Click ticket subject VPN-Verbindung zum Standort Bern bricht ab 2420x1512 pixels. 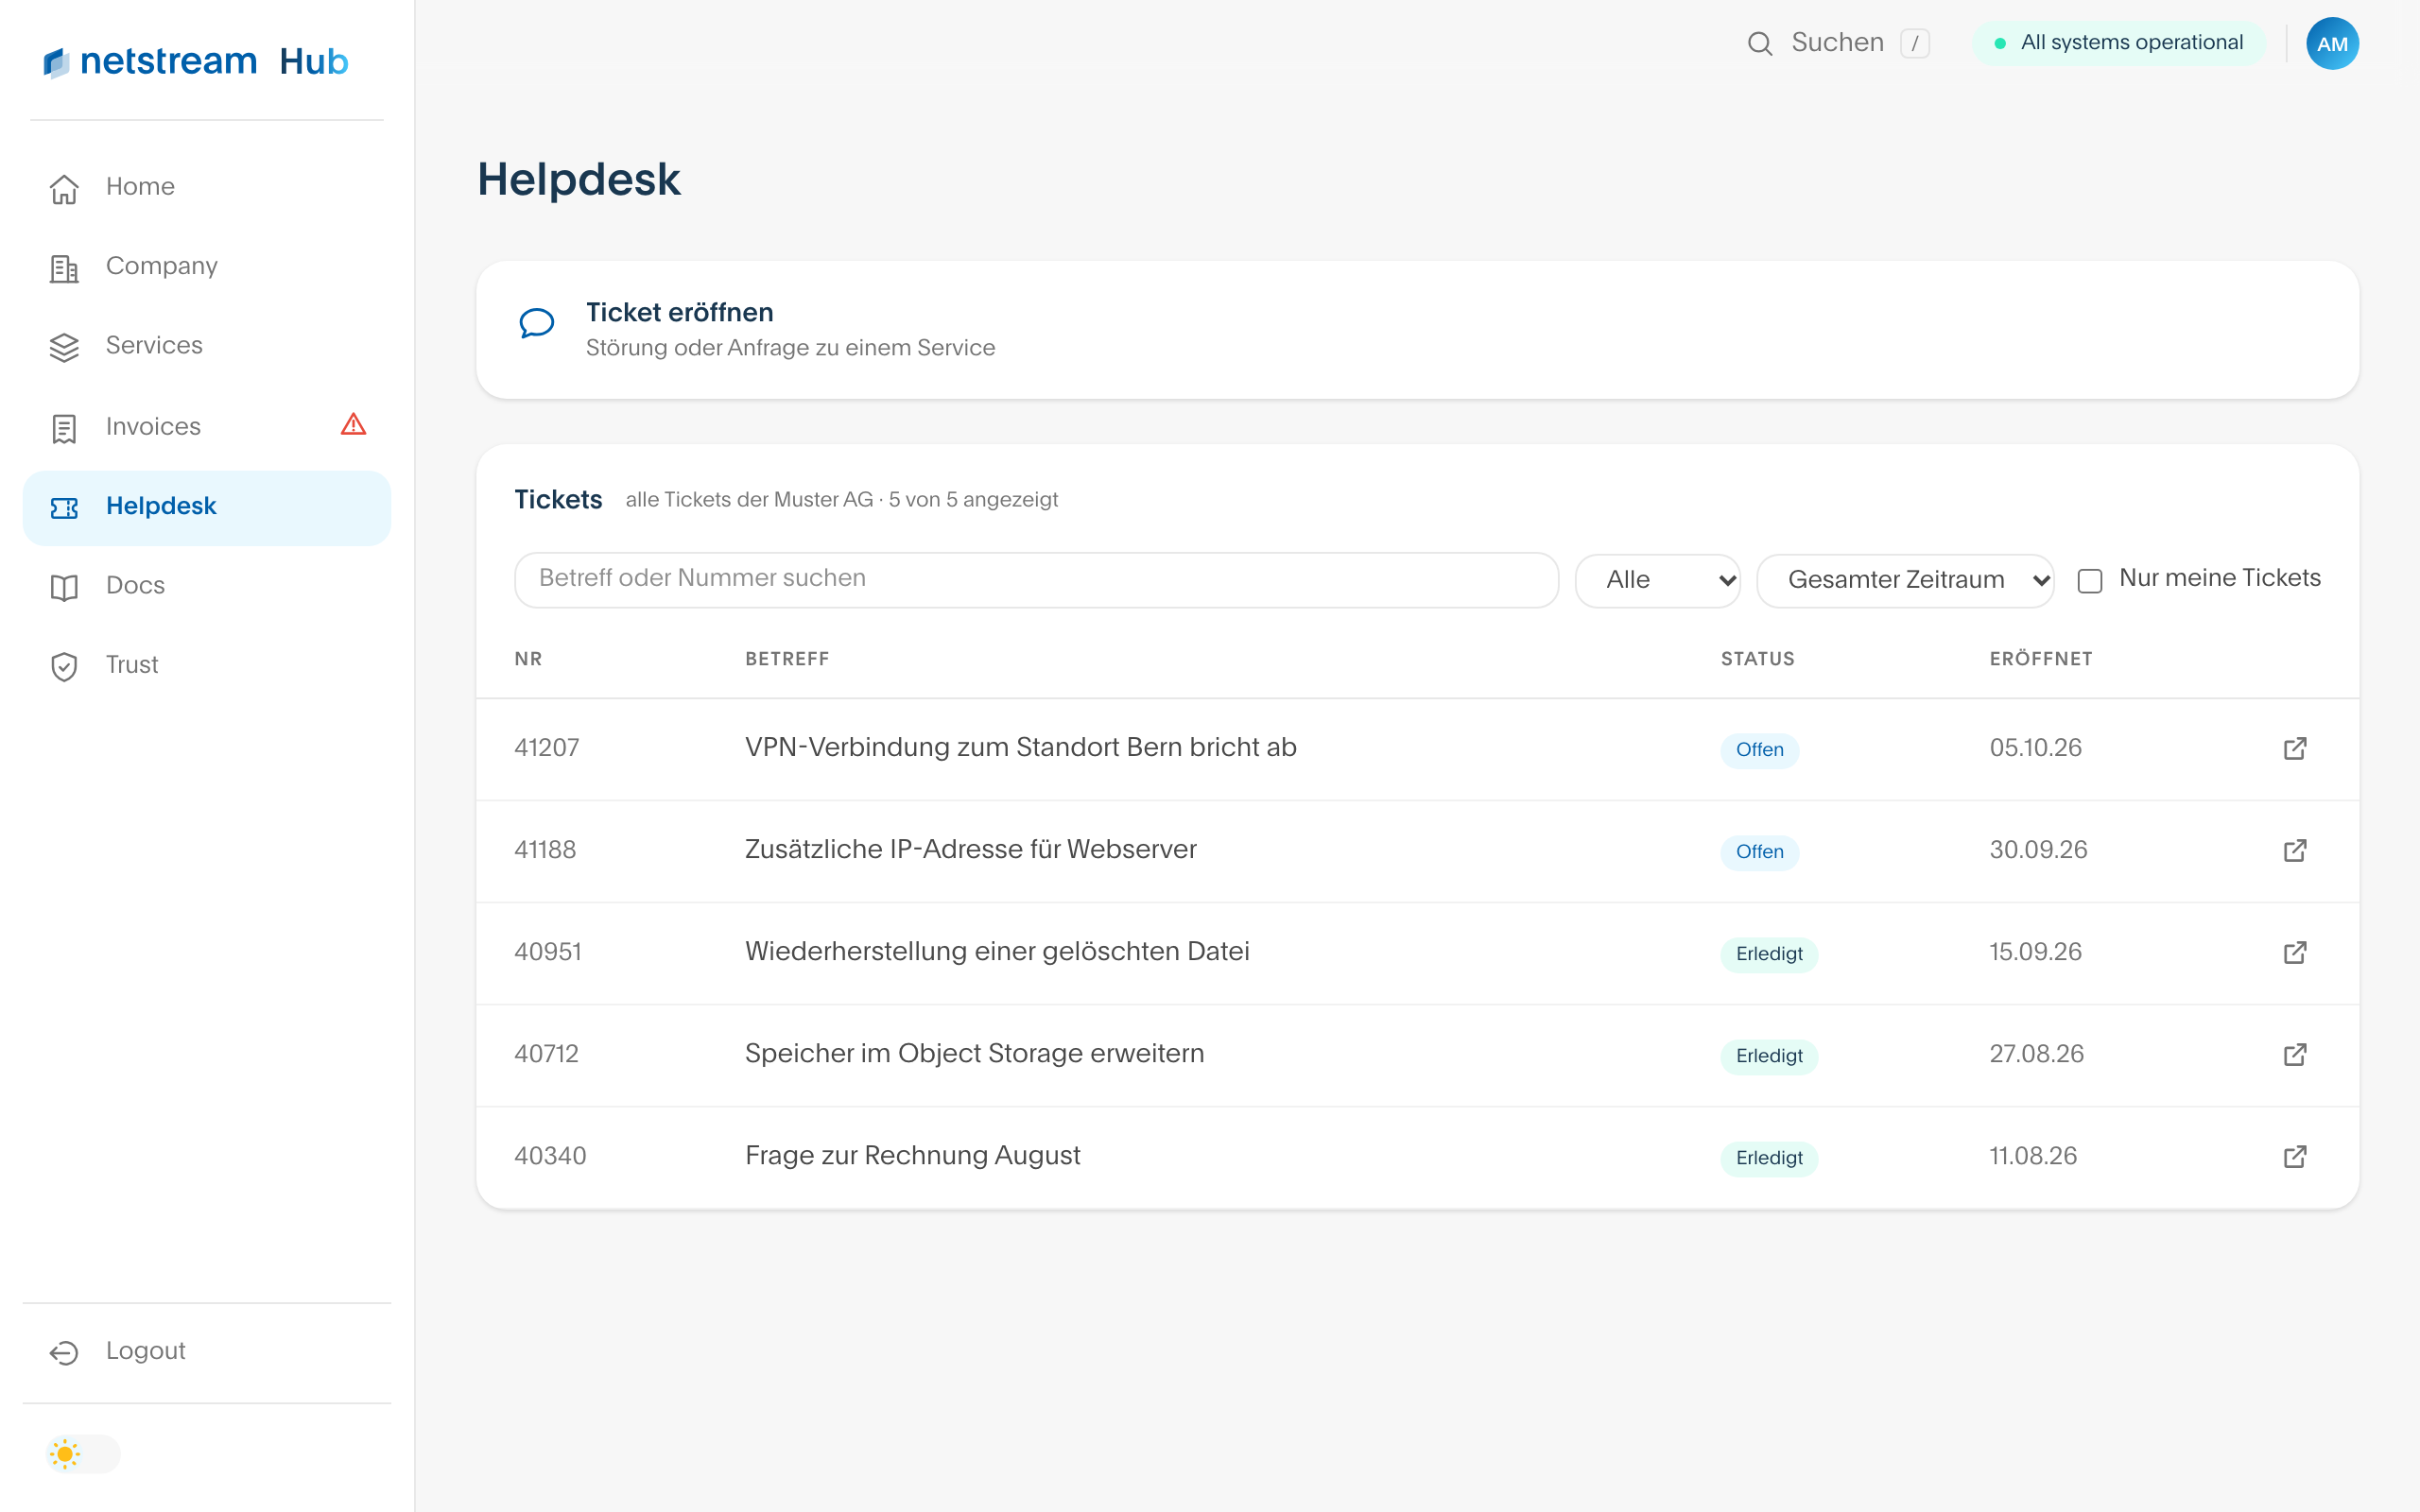[1020, 748]
